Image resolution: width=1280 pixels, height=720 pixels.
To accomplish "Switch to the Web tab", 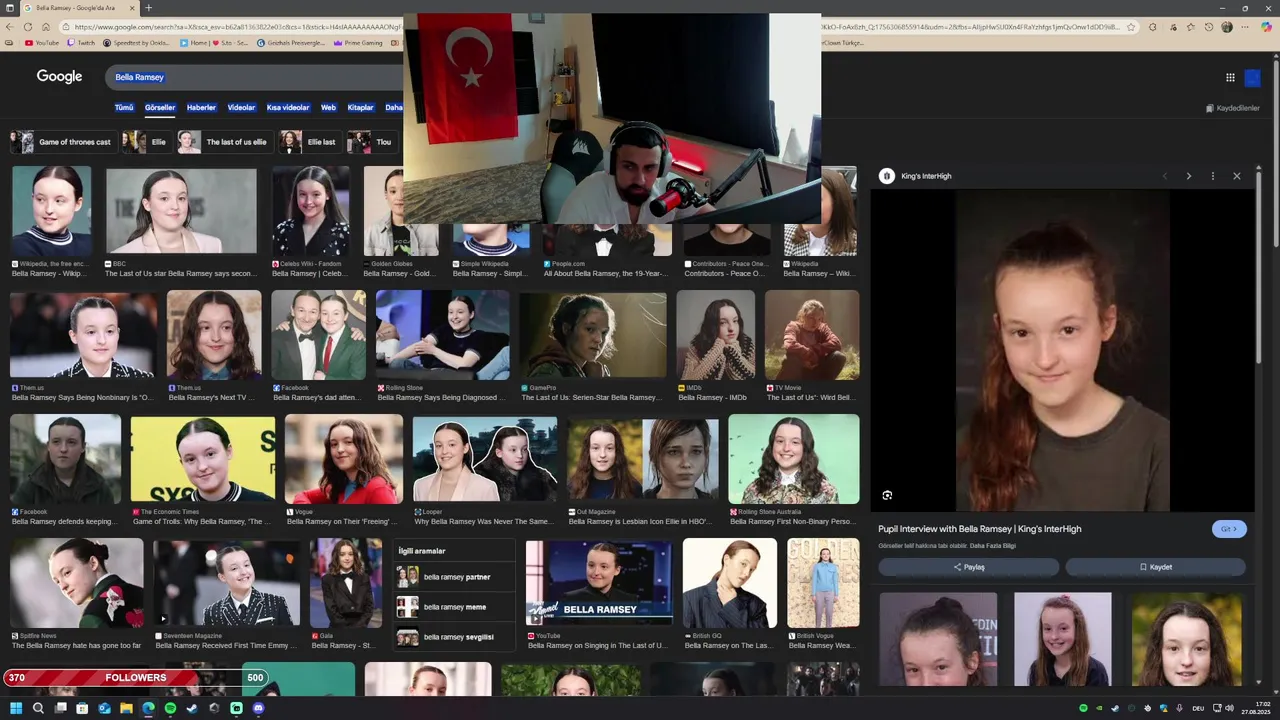I will (x=328, y=107).
